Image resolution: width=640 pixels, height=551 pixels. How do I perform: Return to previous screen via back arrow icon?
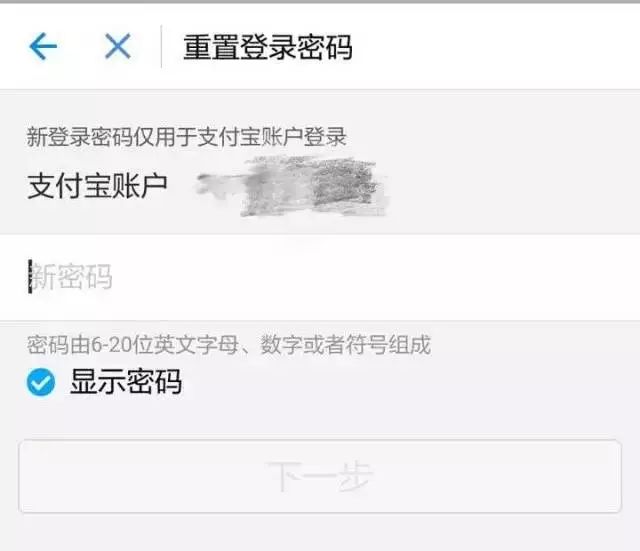(43, 46)
